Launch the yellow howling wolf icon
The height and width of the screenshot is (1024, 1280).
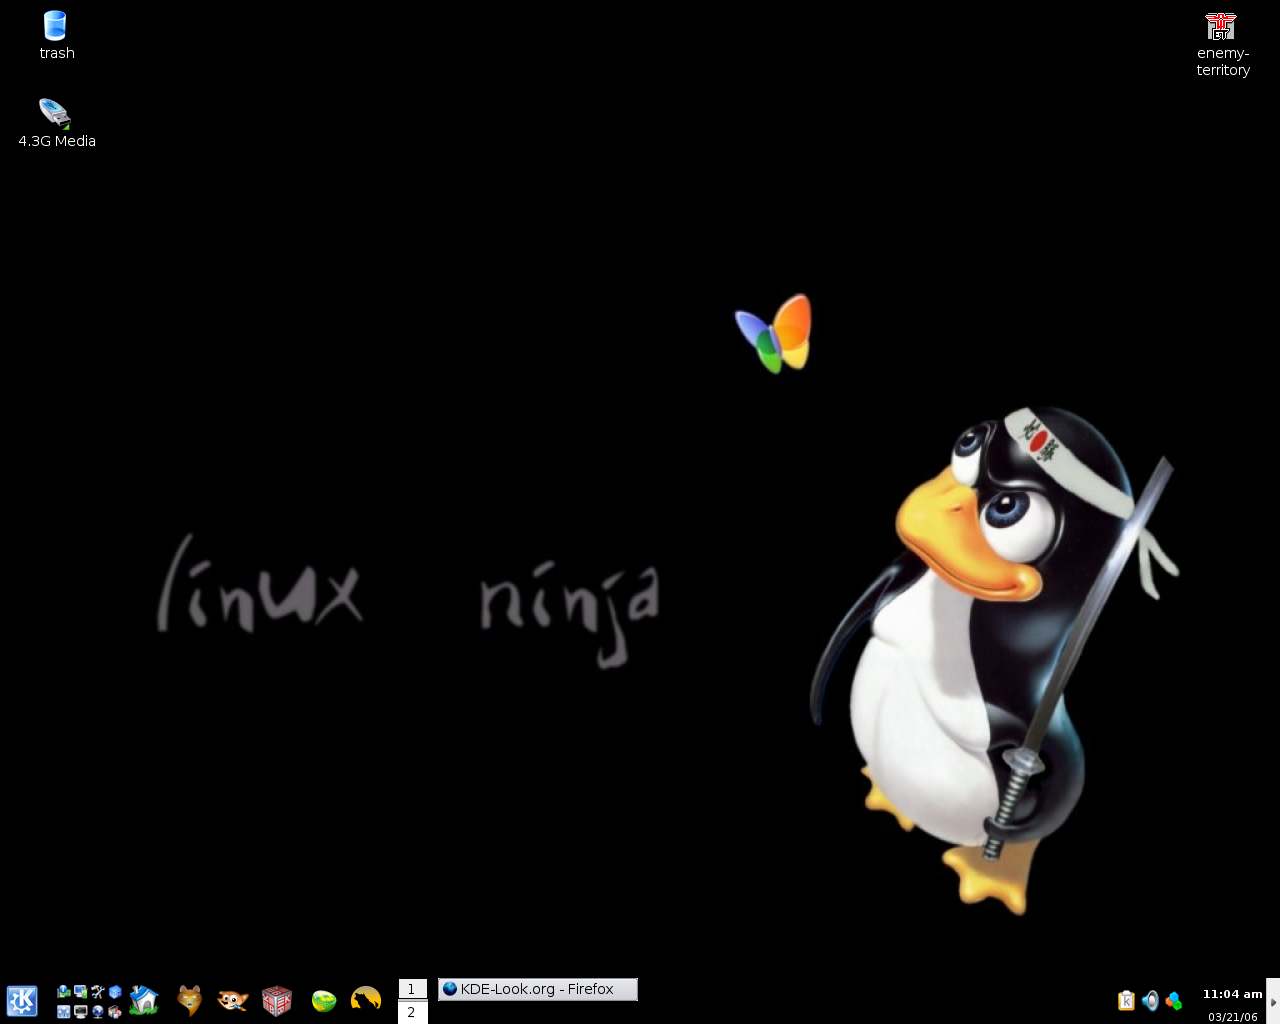[x=366, y=999]
